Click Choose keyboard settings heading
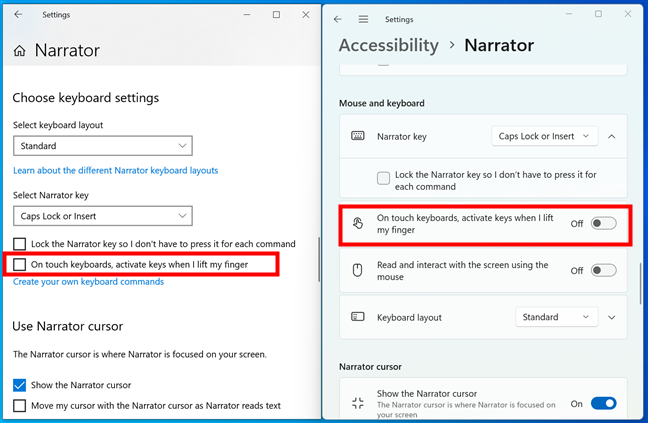The image size is (648, 423). pyautogui.click(x=86, y=98)
